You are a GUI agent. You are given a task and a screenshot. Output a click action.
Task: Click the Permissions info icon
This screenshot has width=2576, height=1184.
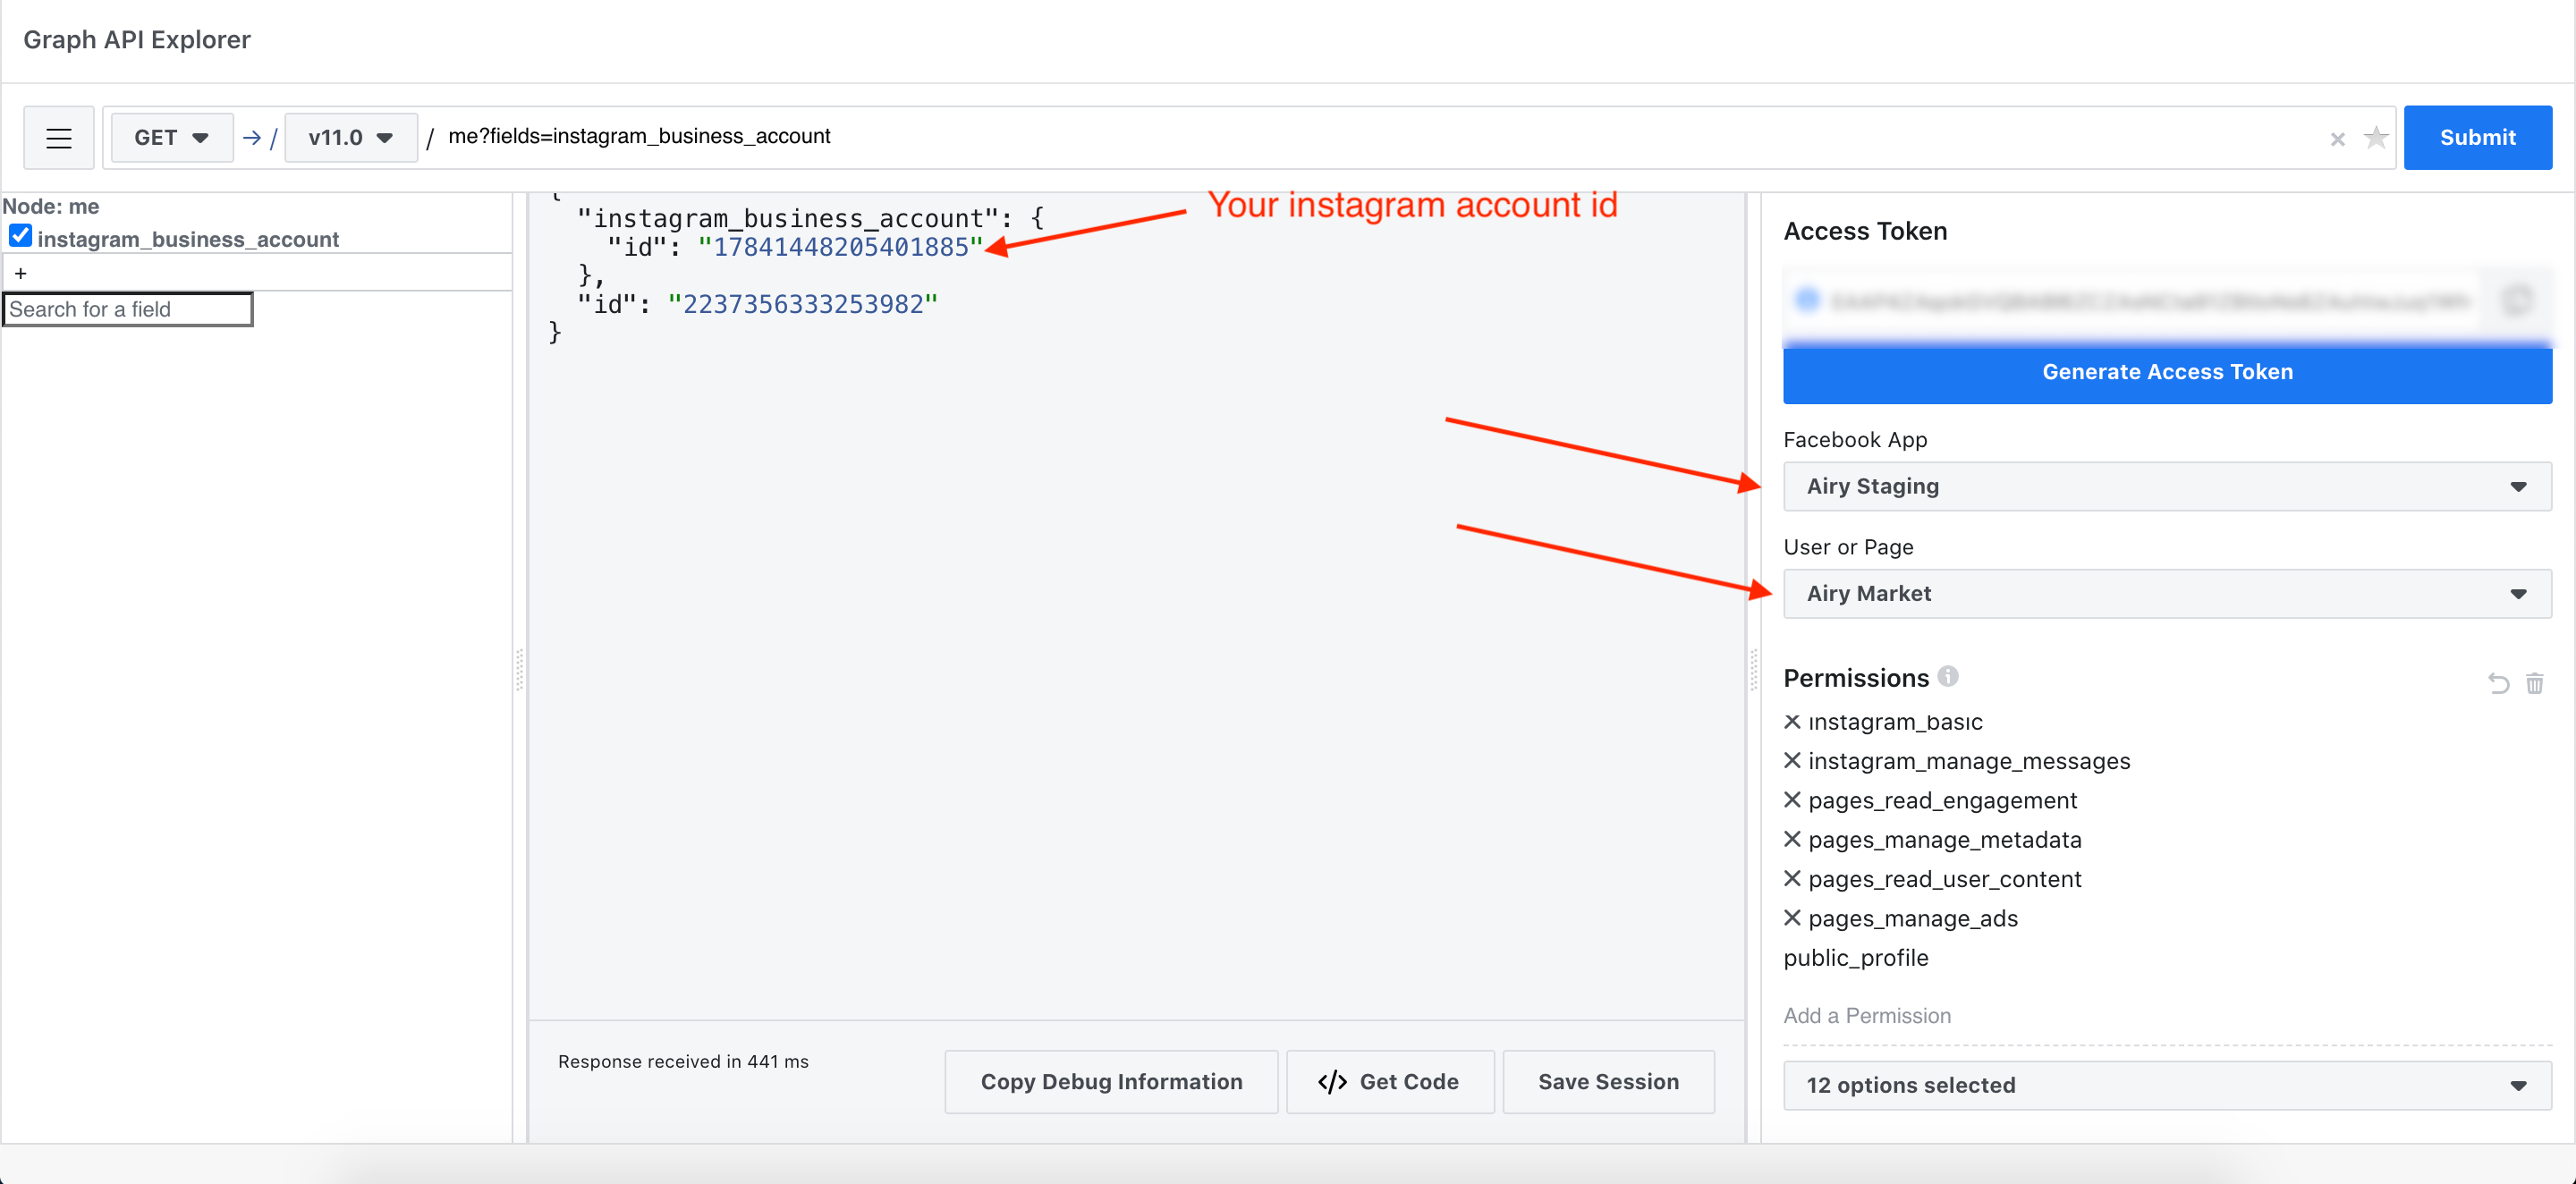click(1947, 676)
